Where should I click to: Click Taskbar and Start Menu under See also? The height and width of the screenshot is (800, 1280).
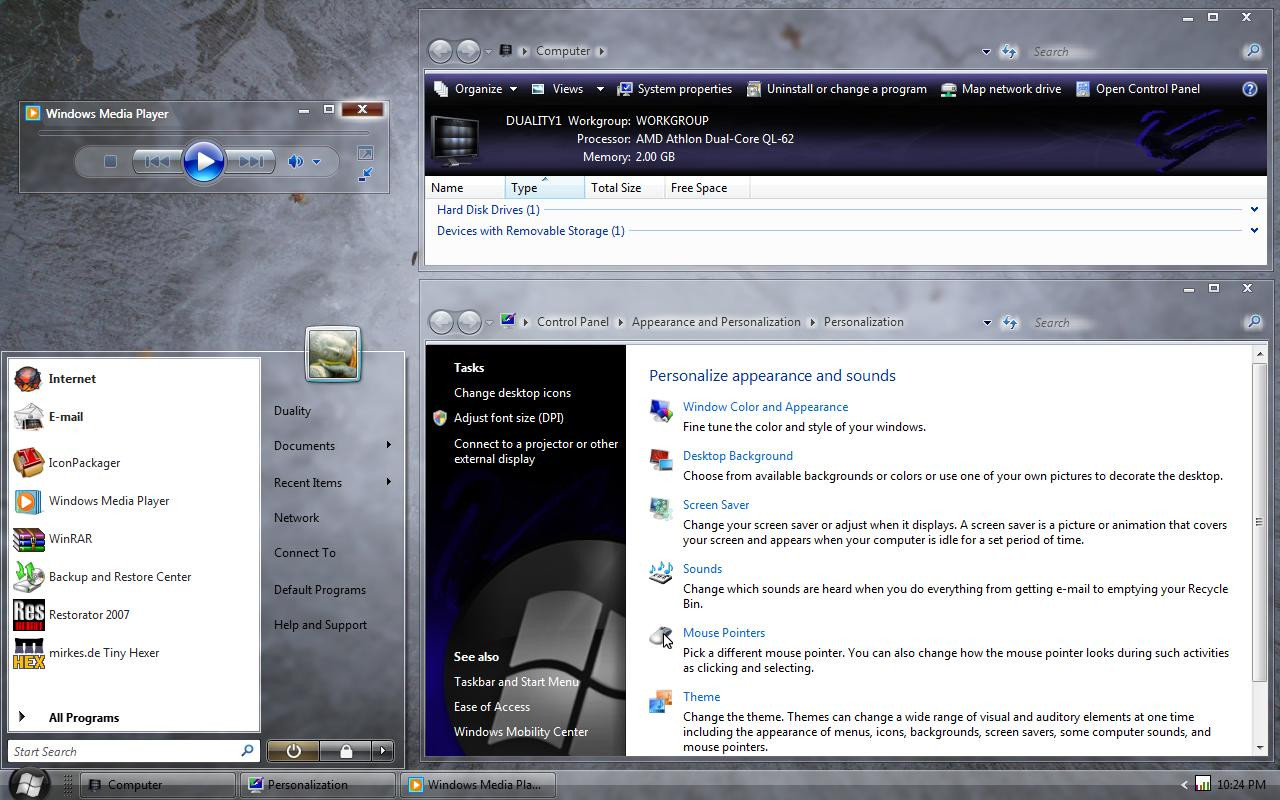[x=516, y=682]
